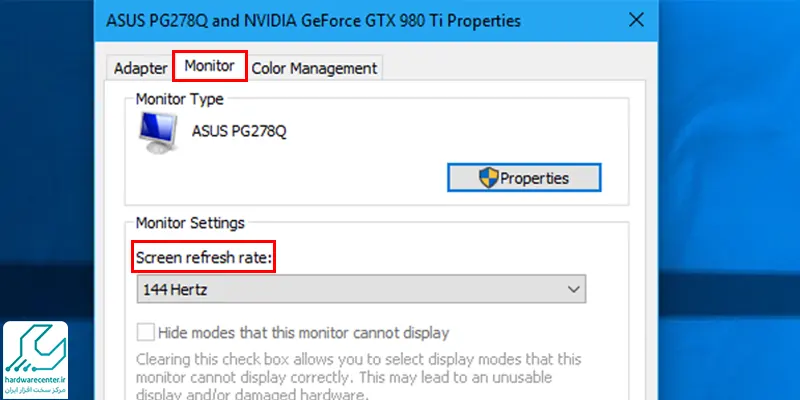Open the 144 Hertz refresh rate dropdown

tap(361, 289)
